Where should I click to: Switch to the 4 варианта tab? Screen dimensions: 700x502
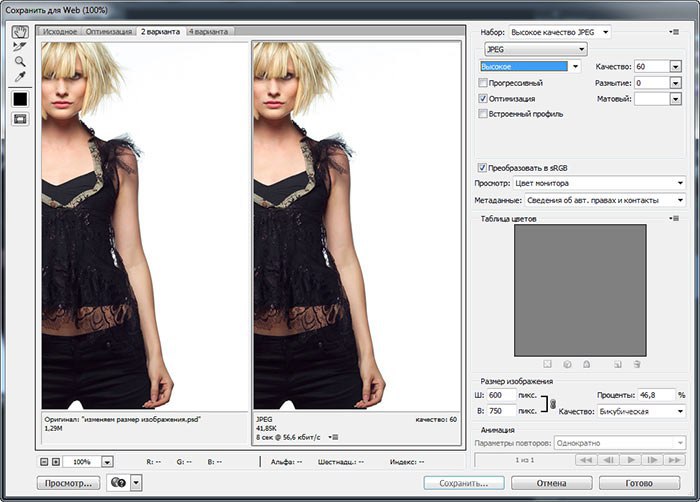[207, 32]
